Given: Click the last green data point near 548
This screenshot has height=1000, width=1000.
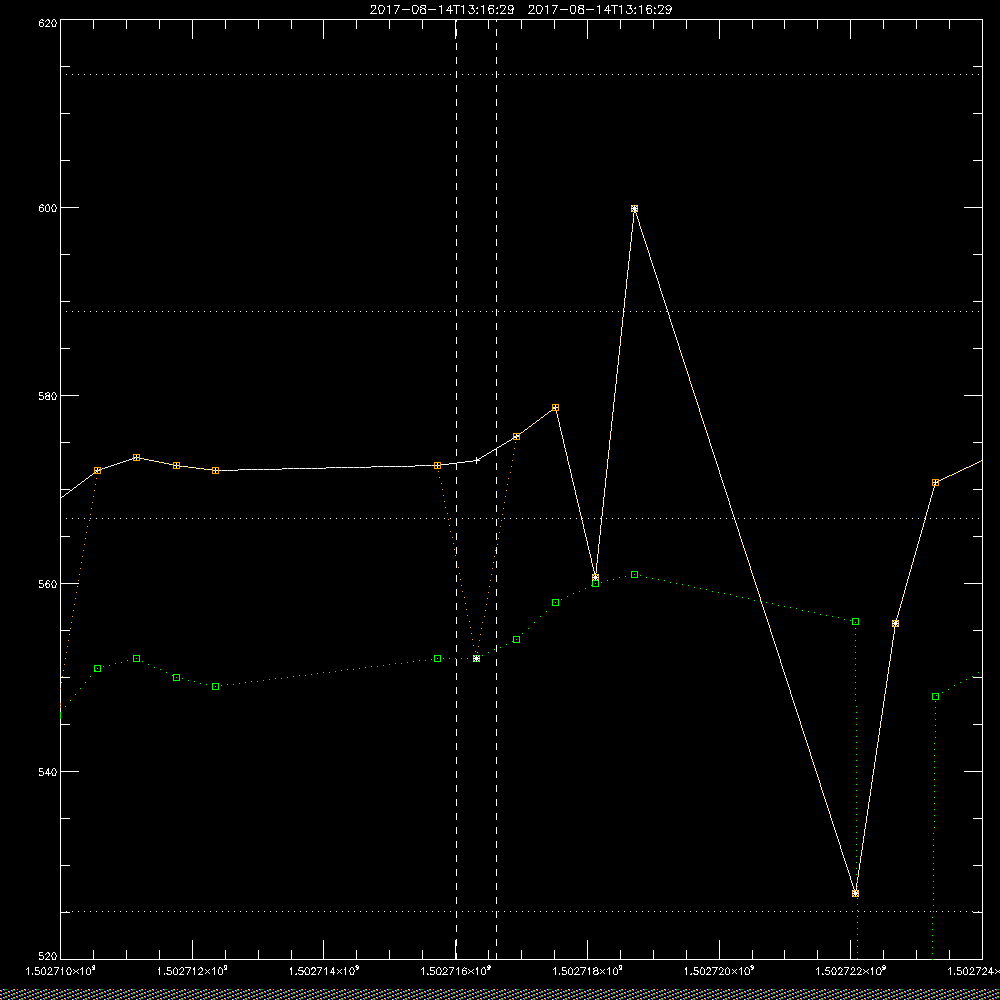Looking at the screenshot, I should click(x=936, y=696).
